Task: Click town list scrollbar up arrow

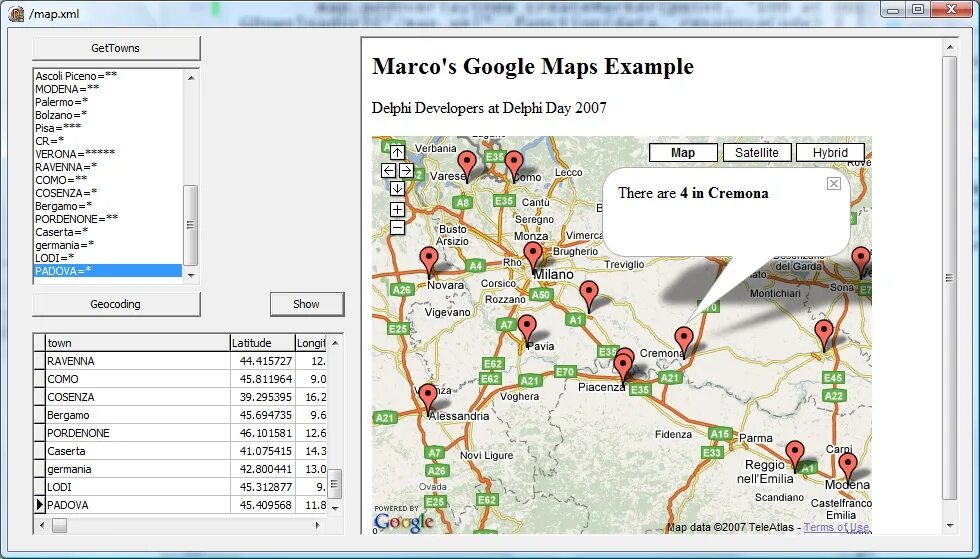Action: click(191, 78)
